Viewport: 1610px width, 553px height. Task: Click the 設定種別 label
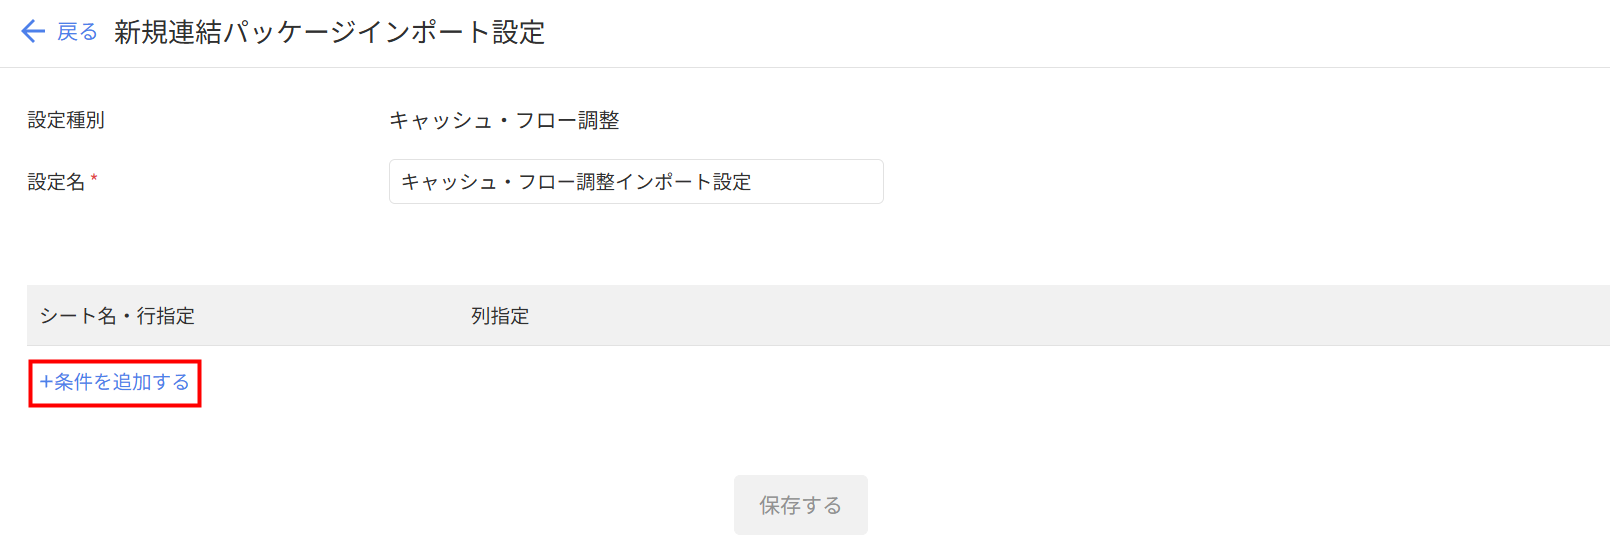66,120
